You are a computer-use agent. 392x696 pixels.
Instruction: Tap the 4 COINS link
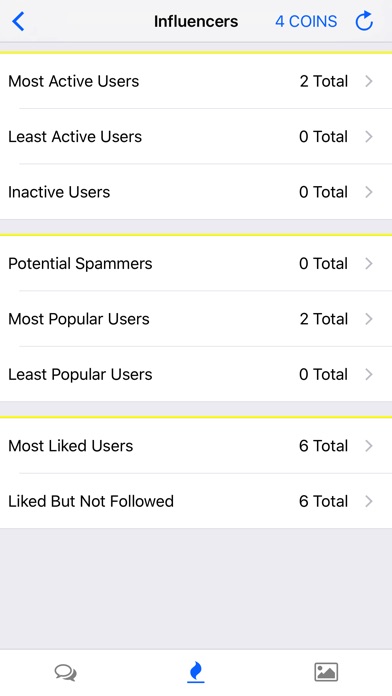coord(306,21)
